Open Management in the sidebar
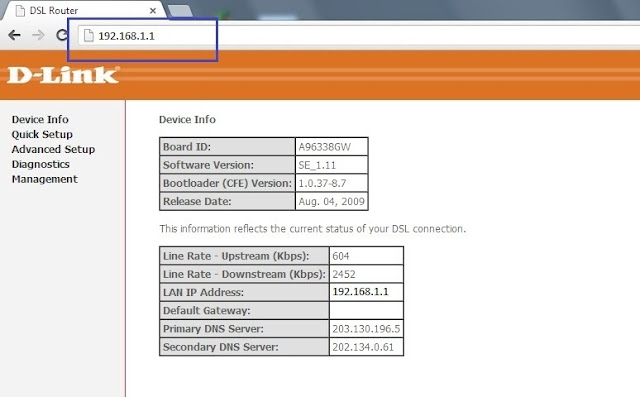 [x=44, y=179]
